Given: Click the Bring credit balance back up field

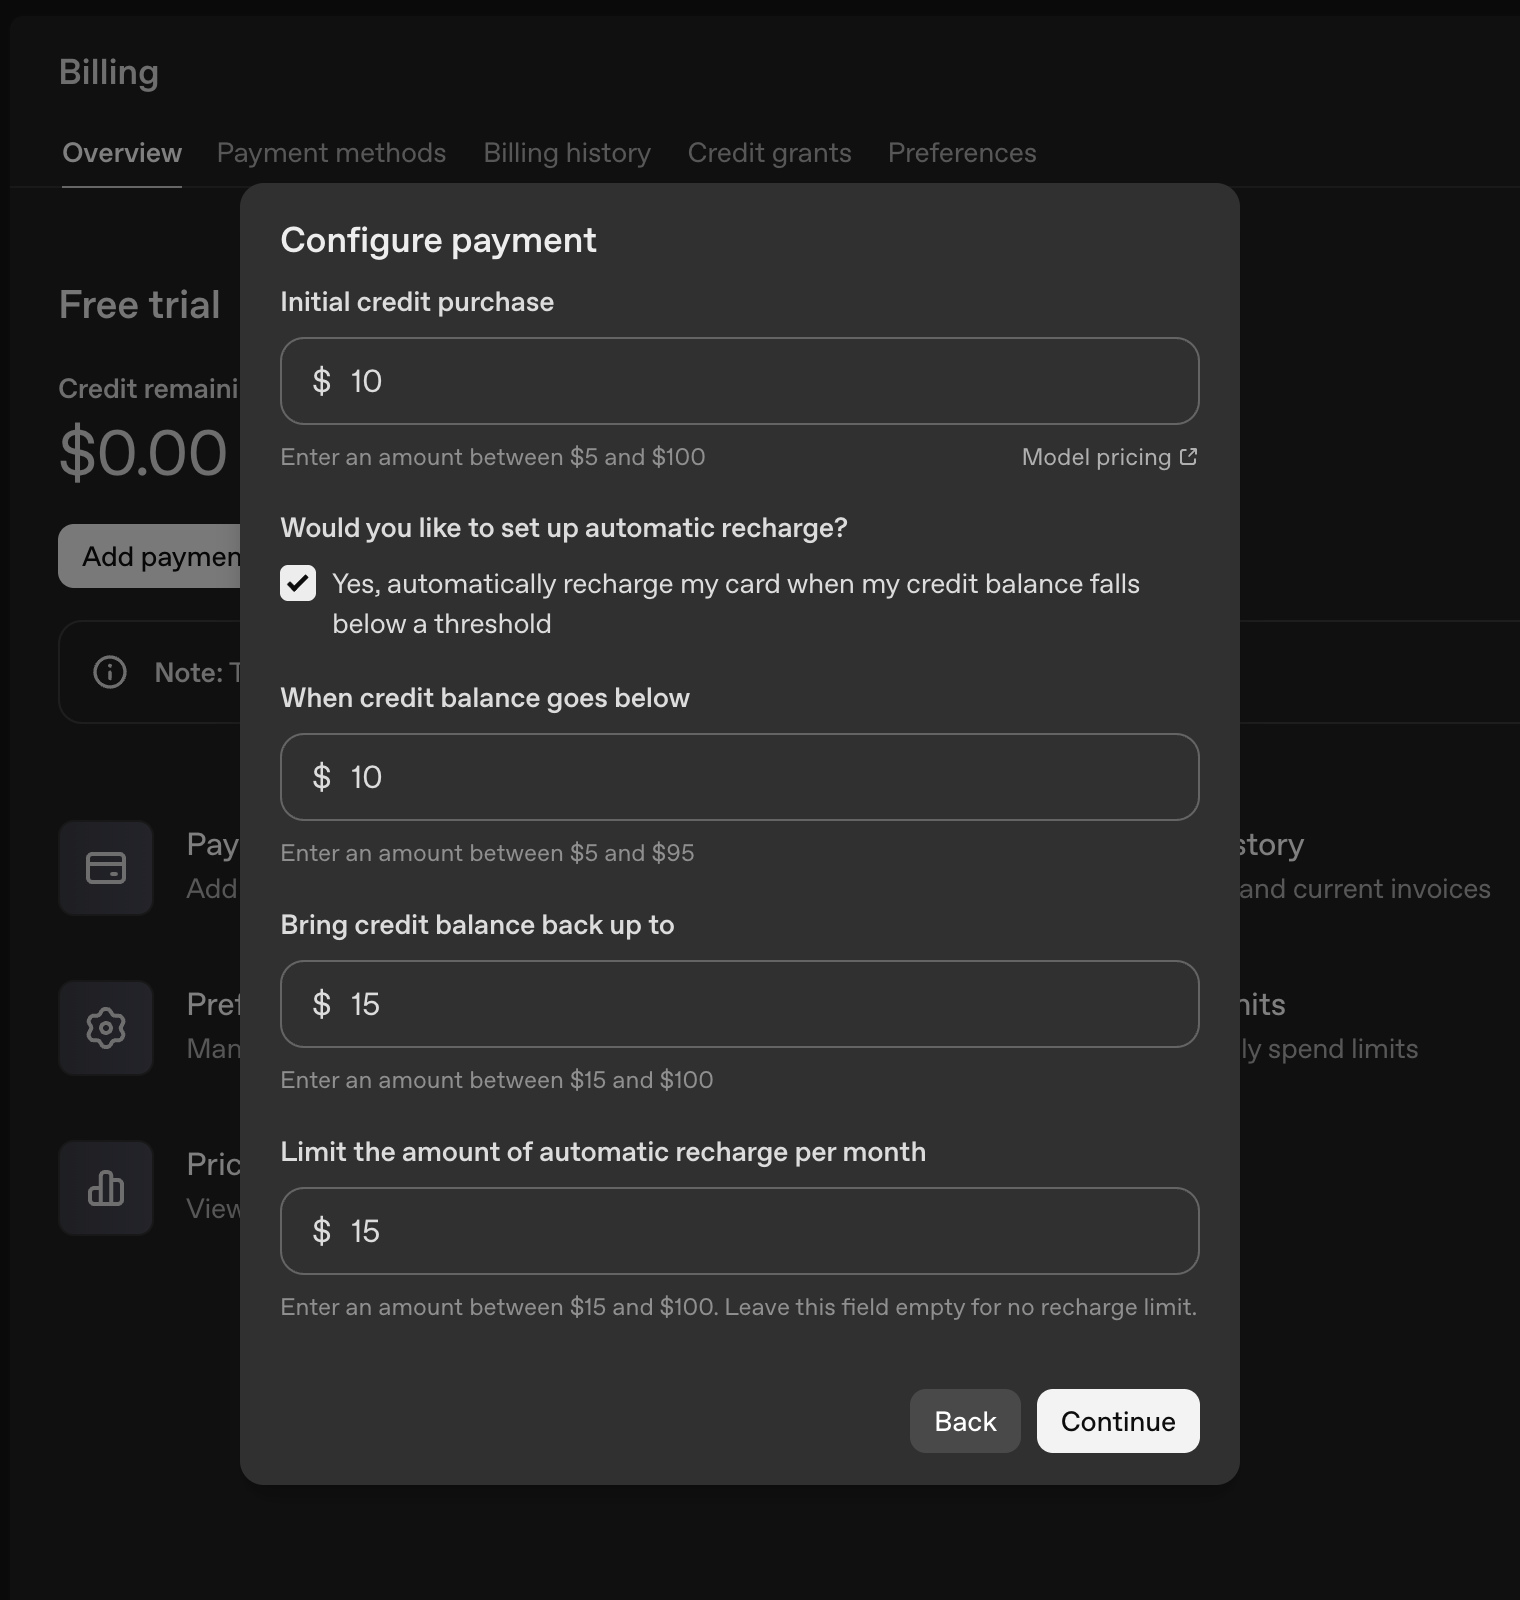Looking at the screenshot, I should pyautogui.click(x=740, y=1004).
